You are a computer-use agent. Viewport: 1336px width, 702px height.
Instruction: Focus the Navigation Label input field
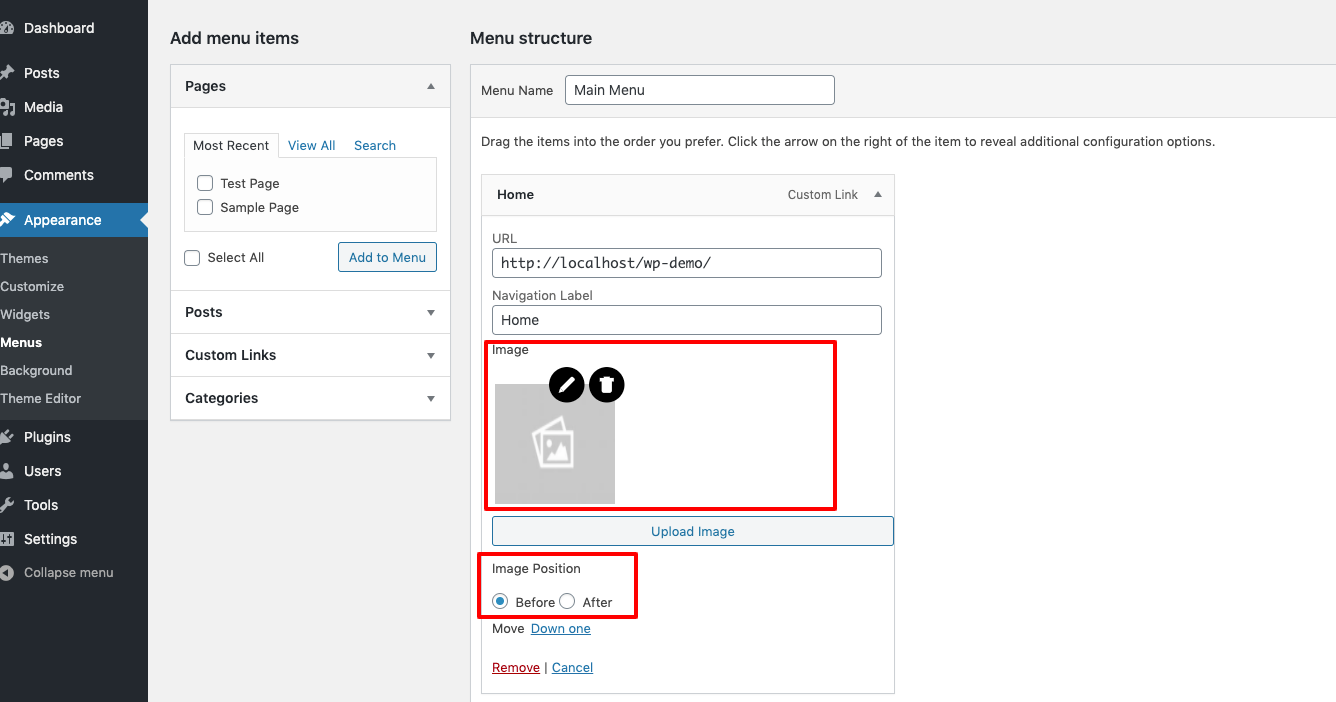coord(687,320)
